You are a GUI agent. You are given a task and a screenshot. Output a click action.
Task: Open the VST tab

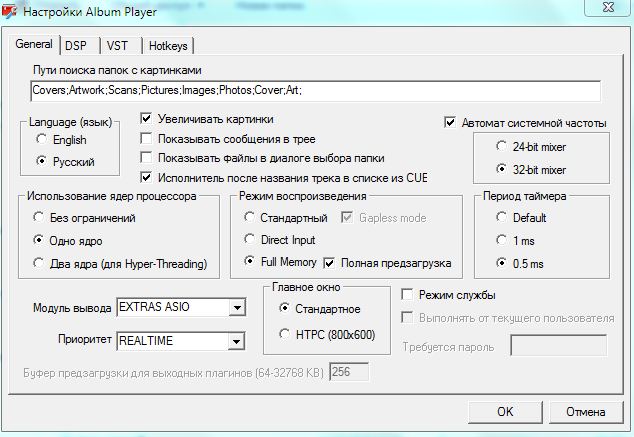pos(120,46)
